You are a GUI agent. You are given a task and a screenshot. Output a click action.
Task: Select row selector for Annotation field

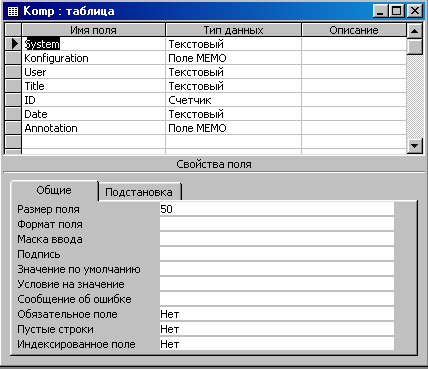coord(13,128)
